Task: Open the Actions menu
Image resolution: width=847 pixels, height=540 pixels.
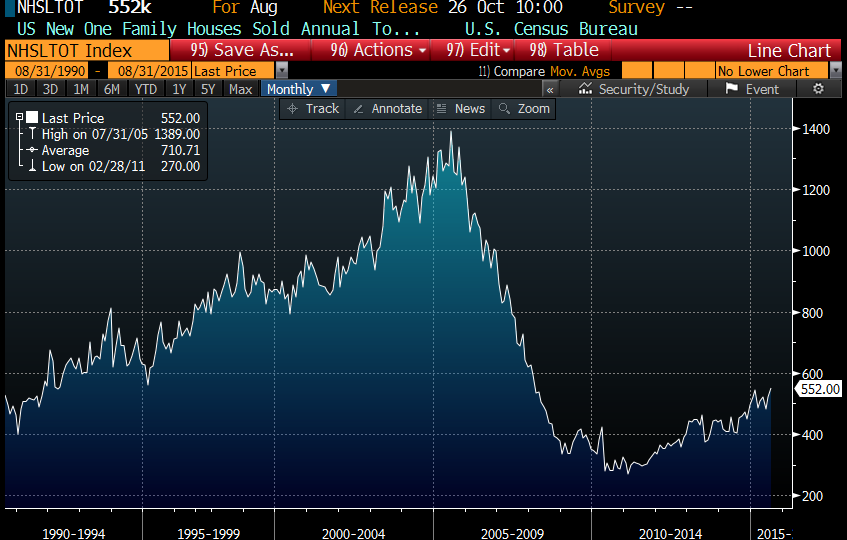Action: click(x=378, y=50)
